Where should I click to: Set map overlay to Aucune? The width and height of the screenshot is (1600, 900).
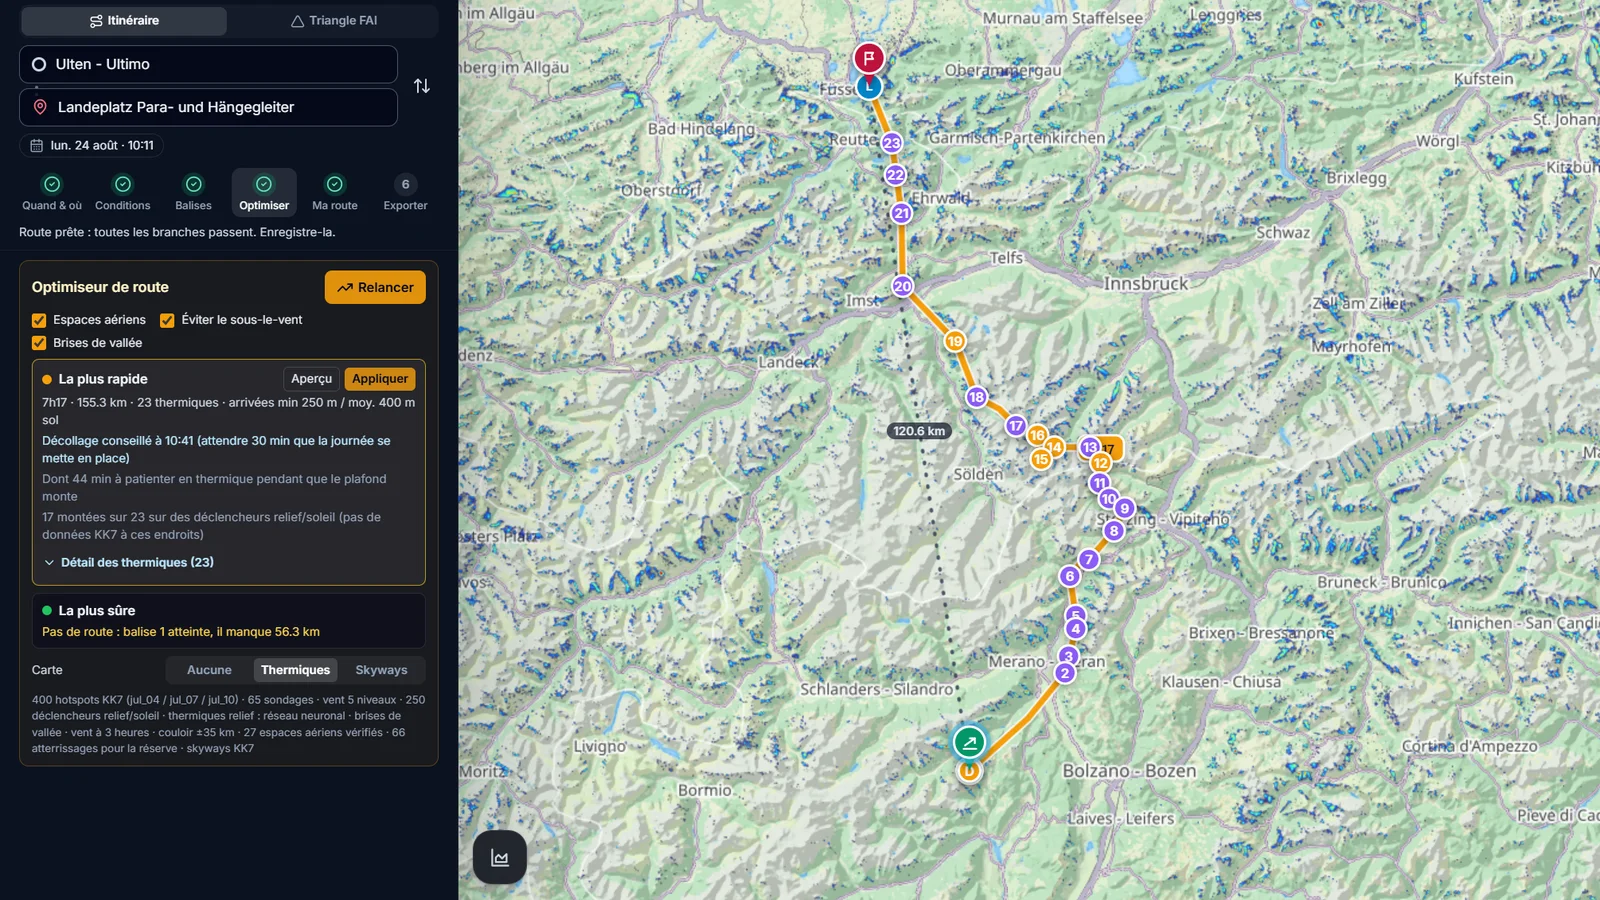click(209, 670)
